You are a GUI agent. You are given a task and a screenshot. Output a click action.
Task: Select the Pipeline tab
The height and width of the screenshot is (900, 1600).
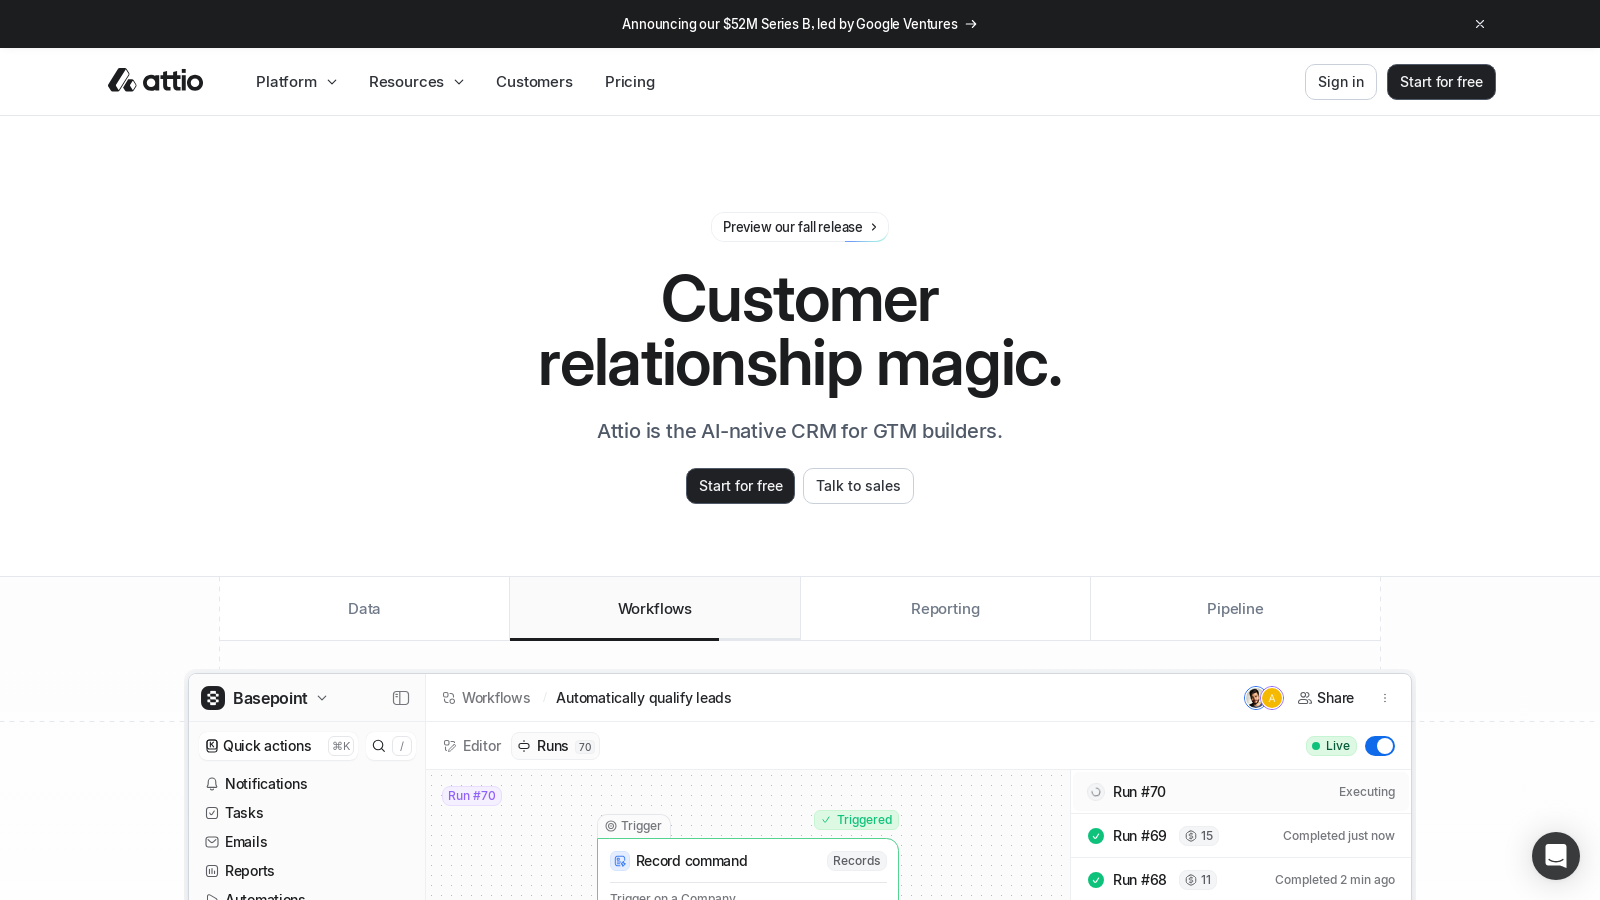[1235, 609]
